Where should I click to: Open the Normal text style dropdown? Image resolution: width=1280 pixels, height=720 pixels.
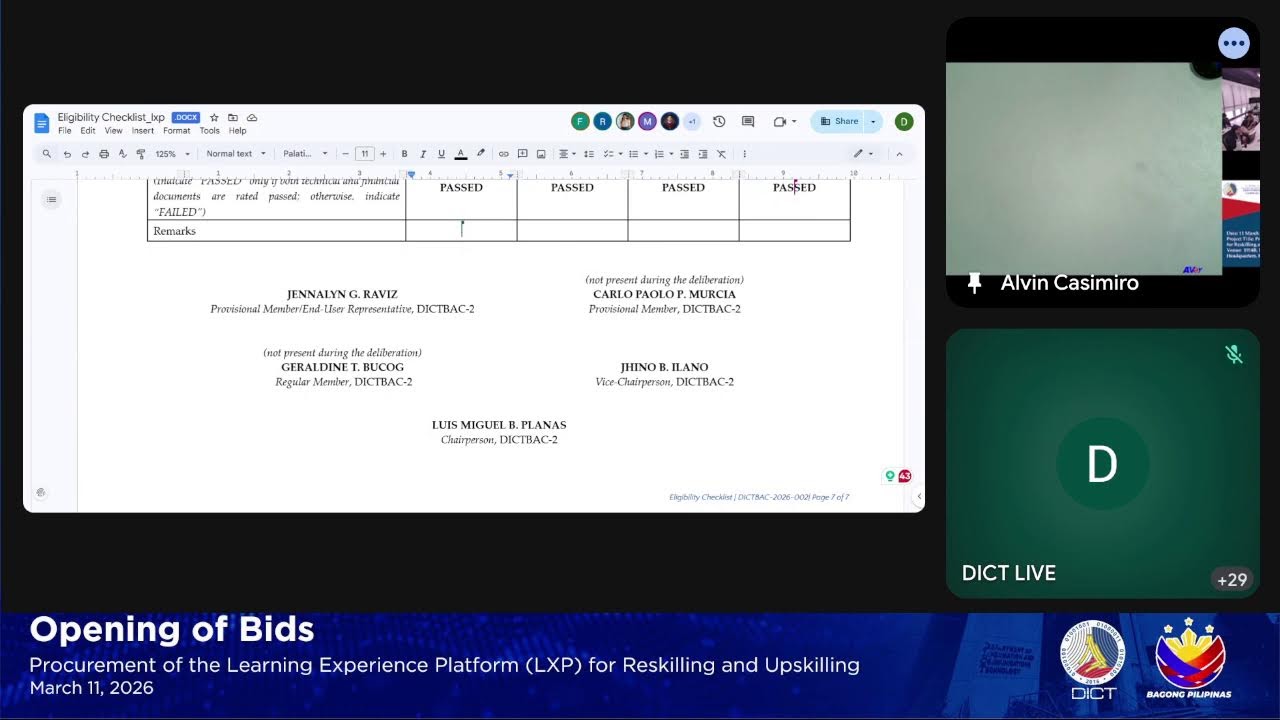pos(236,154)
